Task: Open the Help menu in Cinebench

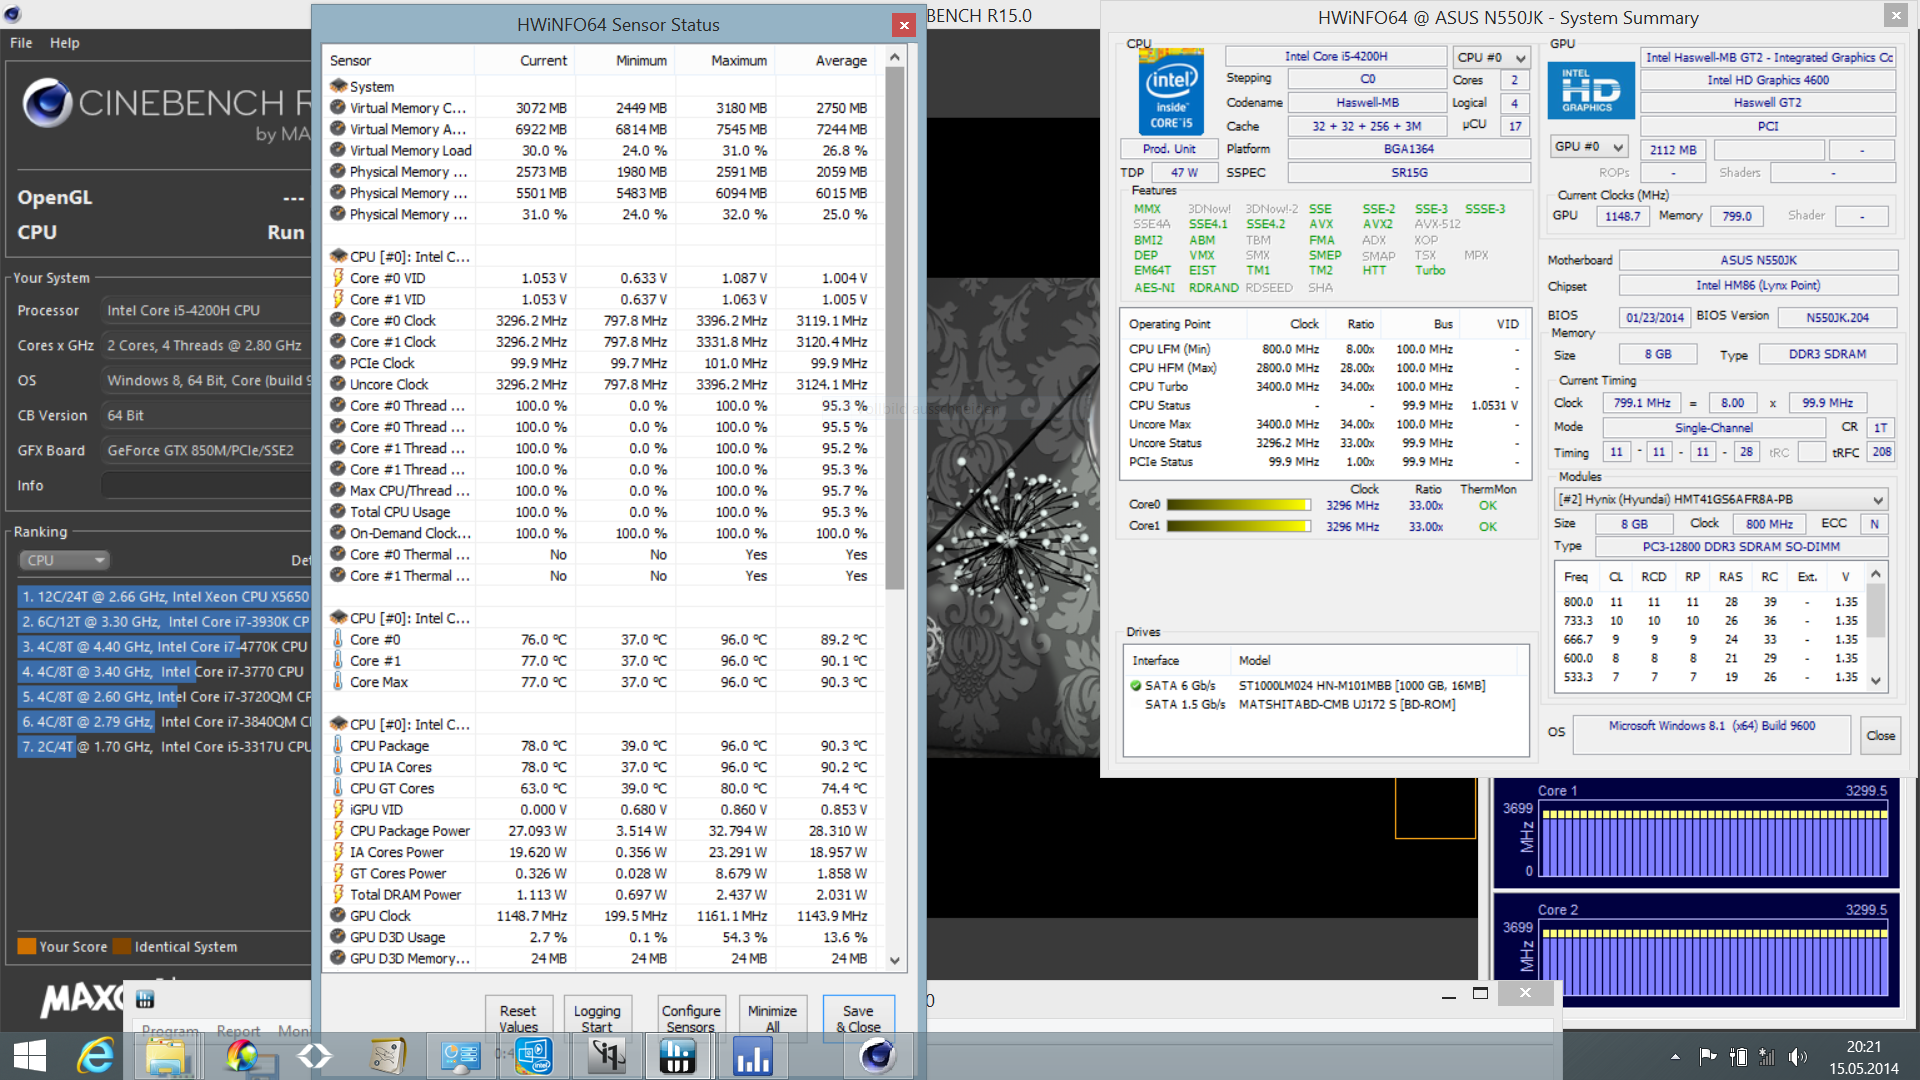Action: click(x=65, y=43)
